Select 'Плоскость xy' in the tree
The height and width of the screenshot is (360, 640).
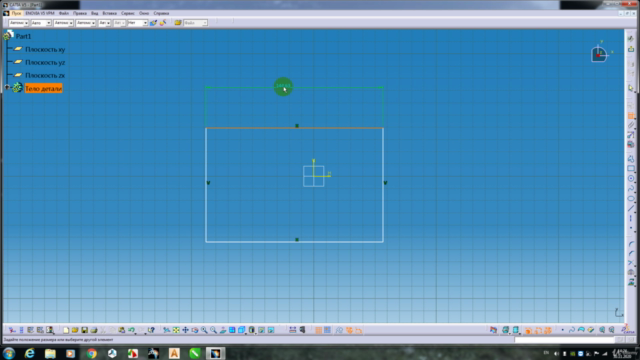click(x=45, y=49)
